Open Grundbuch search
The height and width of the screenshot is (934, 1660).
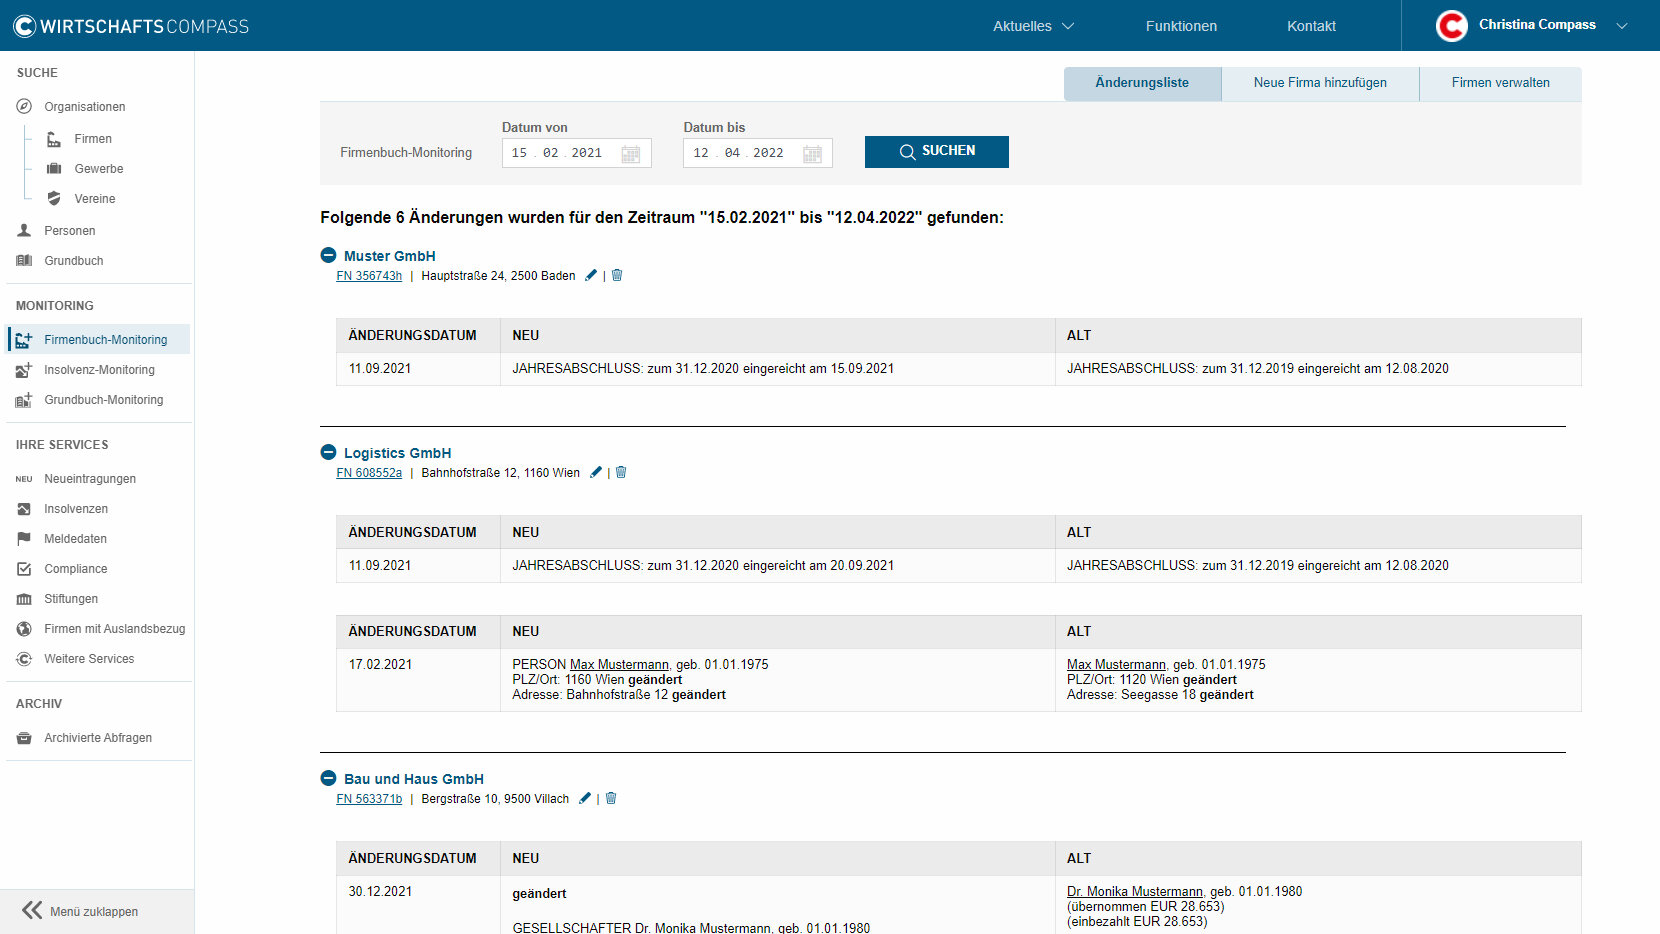74,261
